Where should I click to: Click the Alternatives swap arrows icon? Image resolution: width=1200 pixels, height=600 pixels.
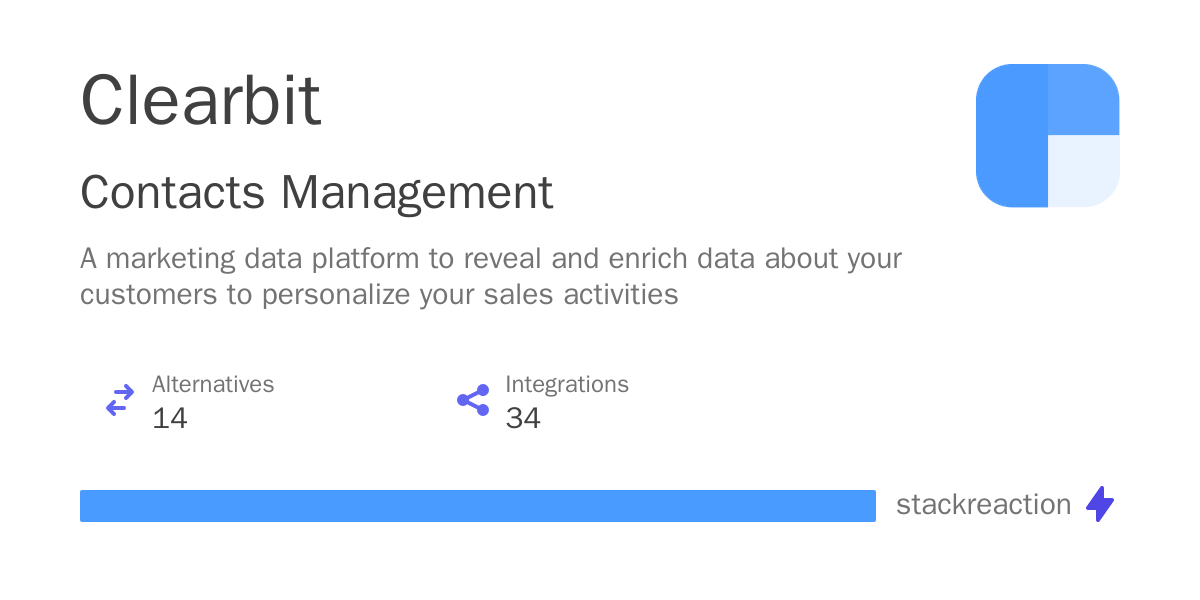tap(120, 400)
